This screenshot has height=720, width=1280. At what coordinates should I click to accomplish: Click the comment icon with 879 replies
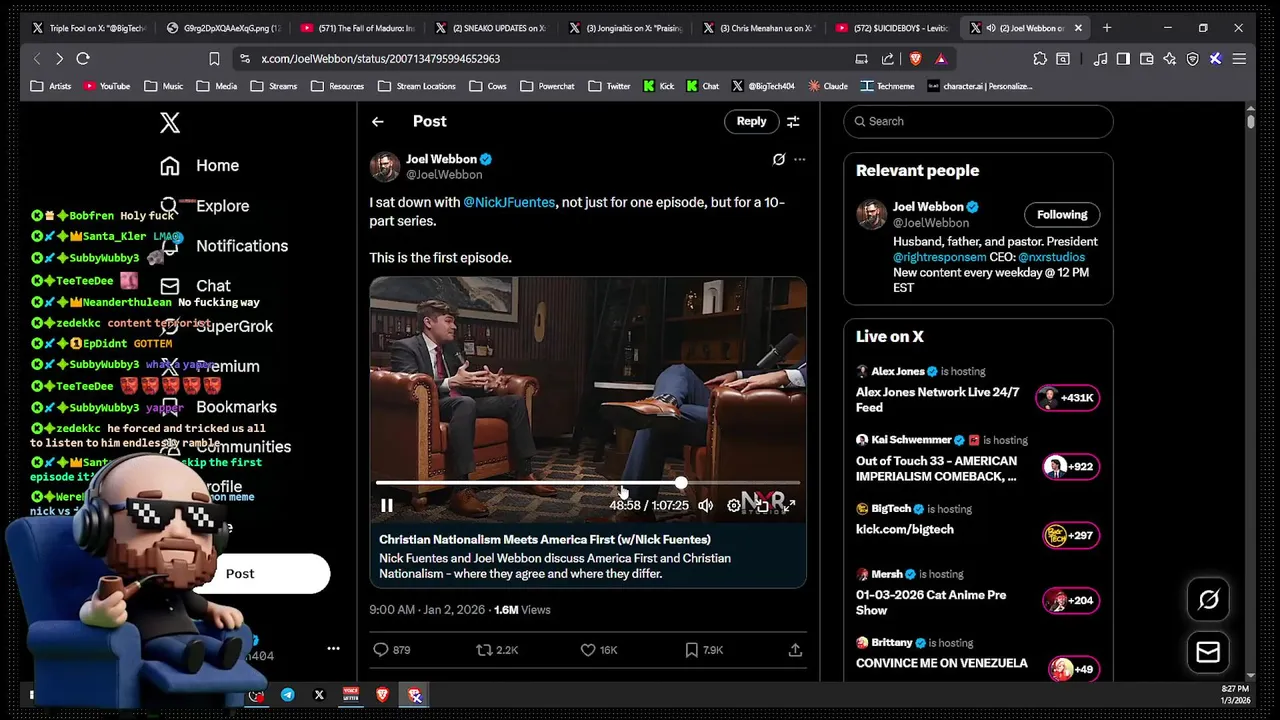(380, 650)
